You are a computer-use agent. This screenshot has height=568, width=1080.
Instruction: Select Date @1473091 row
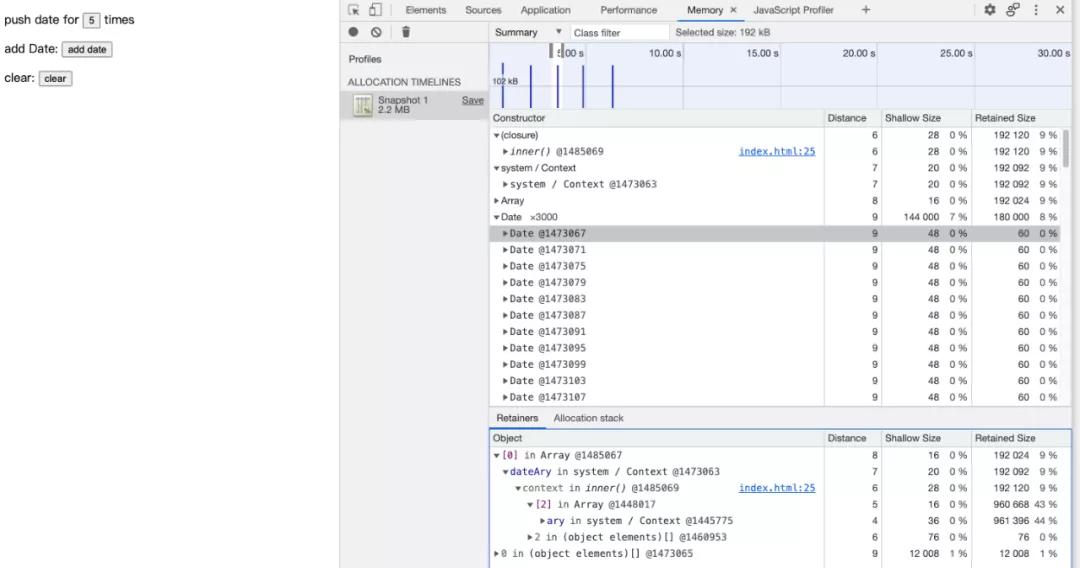(775, 332)
